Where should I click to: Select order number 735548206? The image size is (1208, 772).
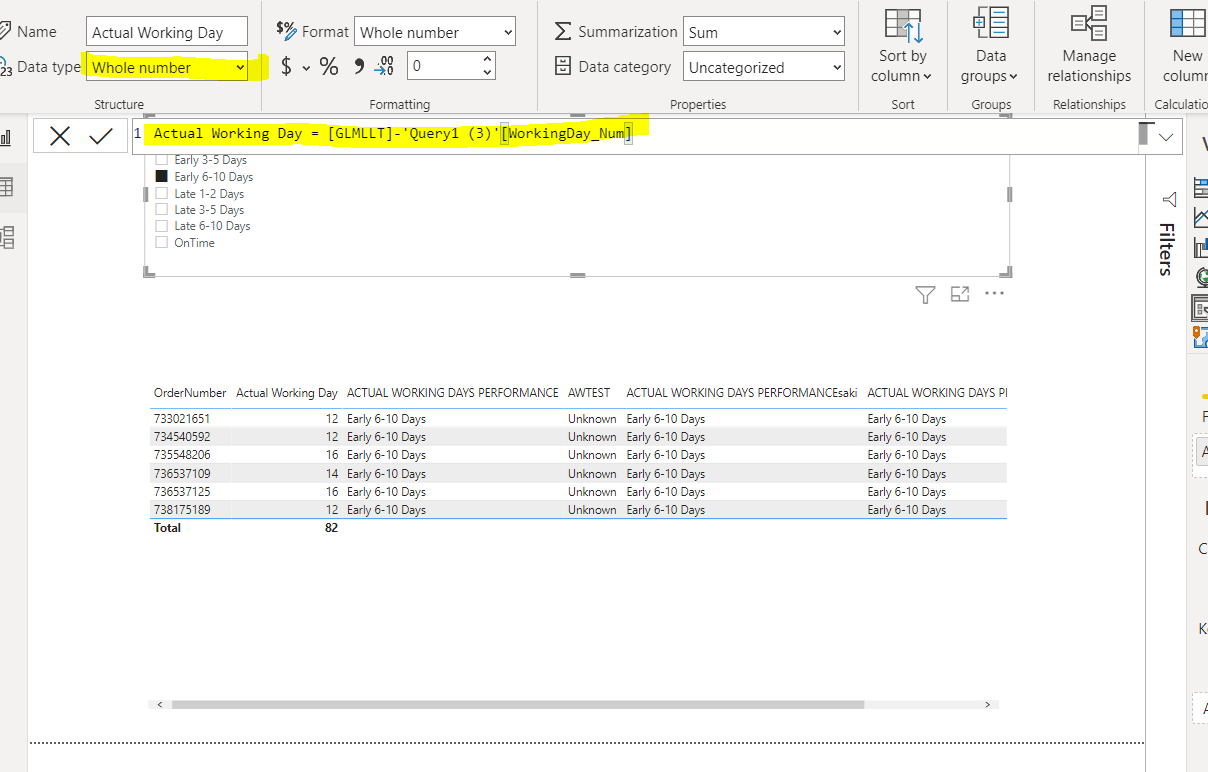click(x=182, y=455)
